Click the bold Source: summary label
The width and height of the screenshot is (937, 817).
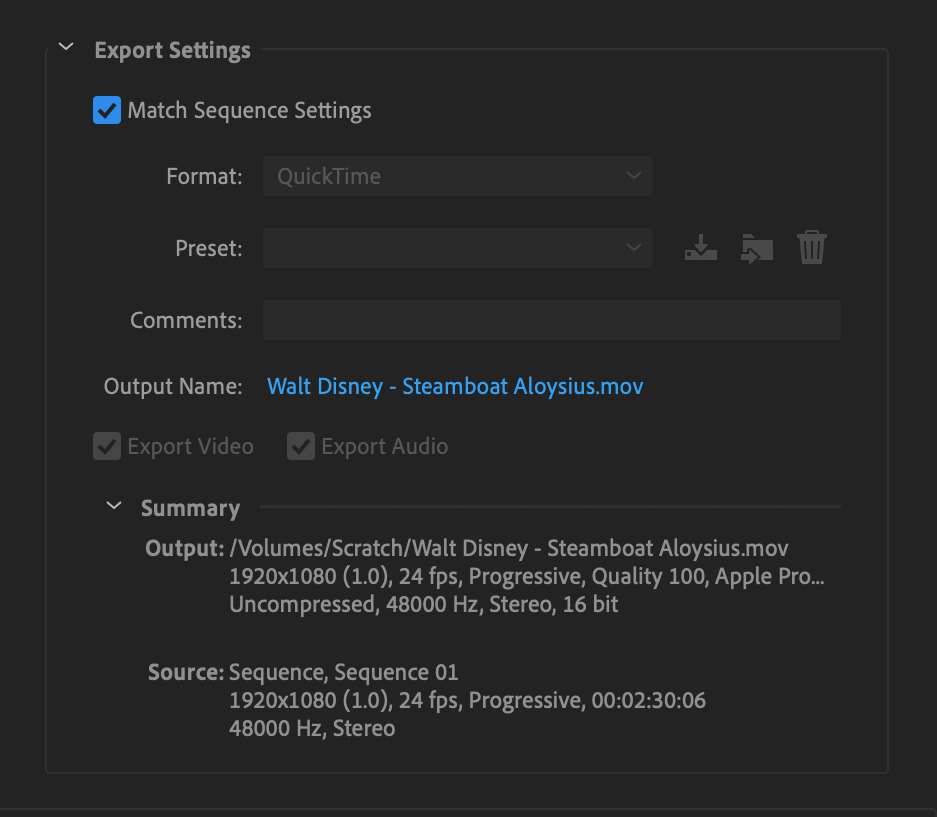pyautogui.click(x=186, y=672)
